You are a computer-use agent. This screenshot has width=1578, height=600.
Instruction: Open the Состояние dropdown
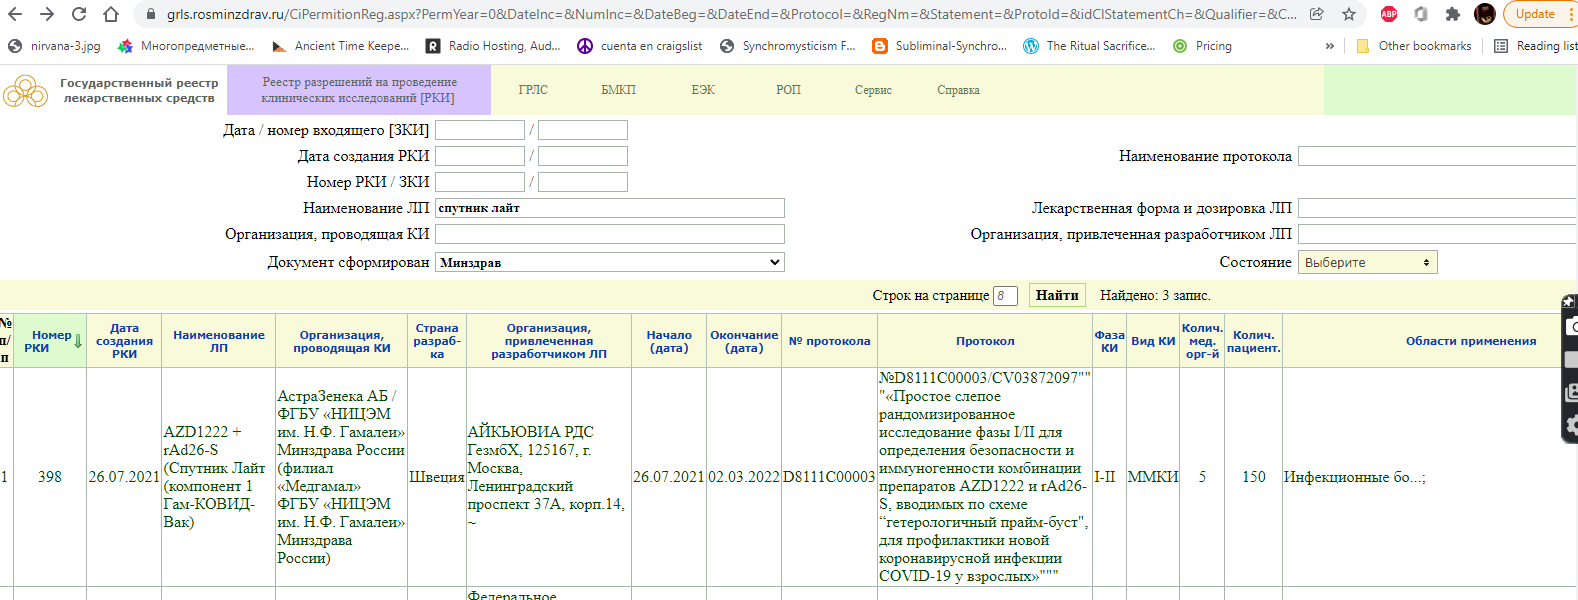point(1368,262)
